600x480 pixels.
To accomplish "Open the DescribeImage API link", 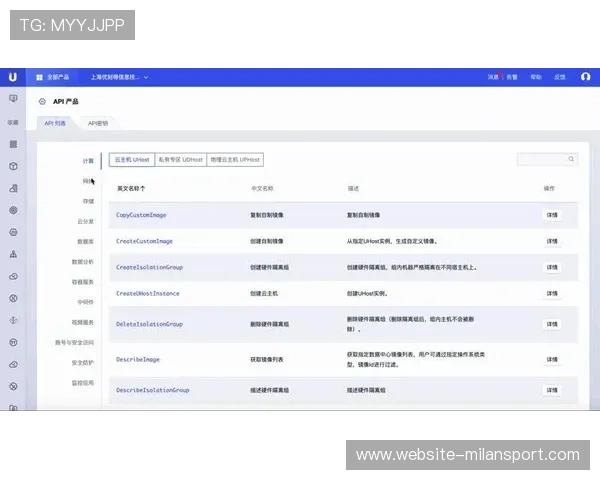I will tap(138, 359).
